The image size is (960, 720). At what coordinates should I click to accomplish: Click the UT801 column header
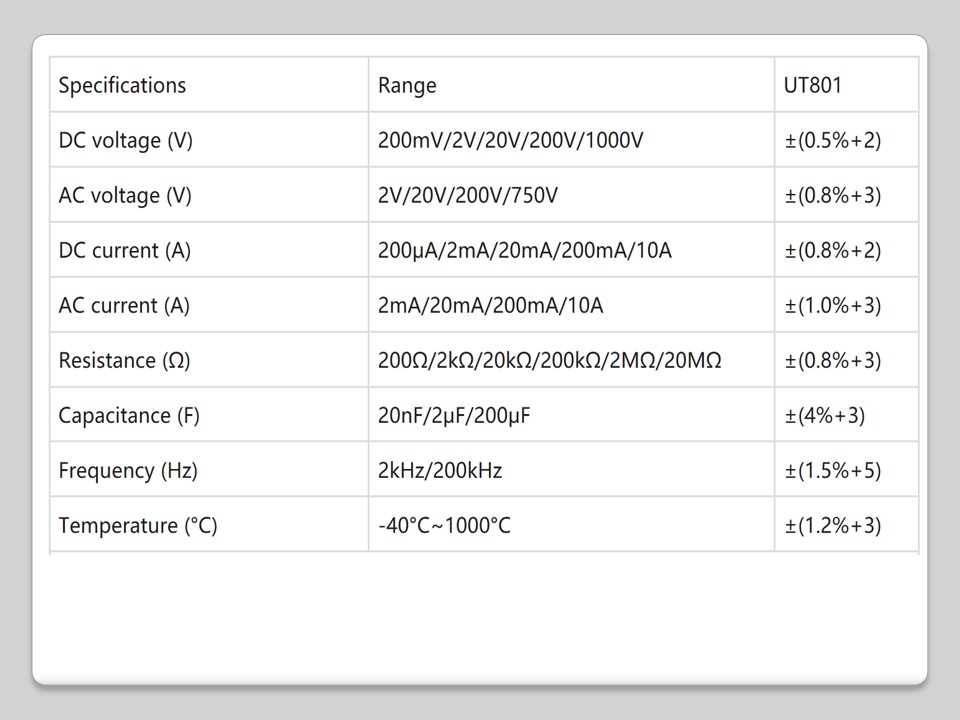coord(812,85)
